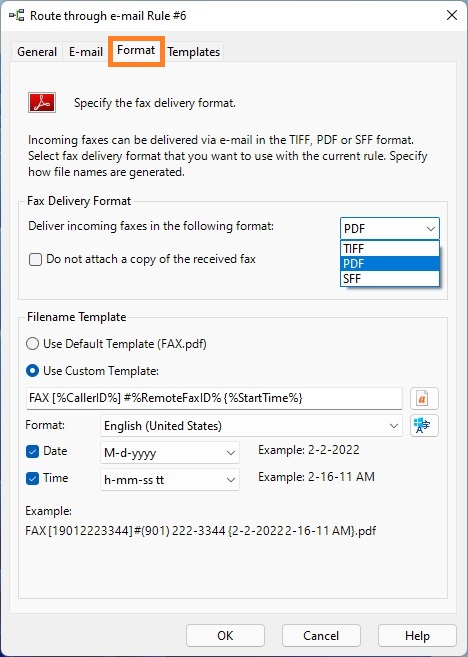
Task: Expand the English (United States) format dropdown
Action: click(x=251, y=426)
